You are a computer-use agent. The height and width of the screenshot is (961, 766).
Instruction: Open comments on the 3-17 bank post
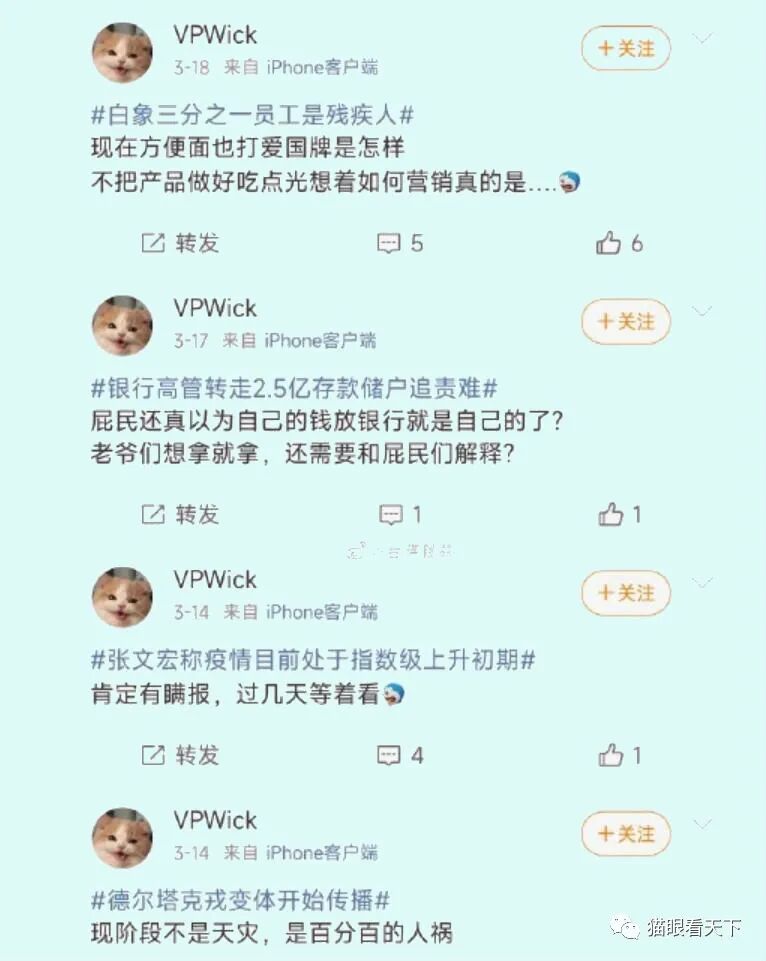pos(400,515)
